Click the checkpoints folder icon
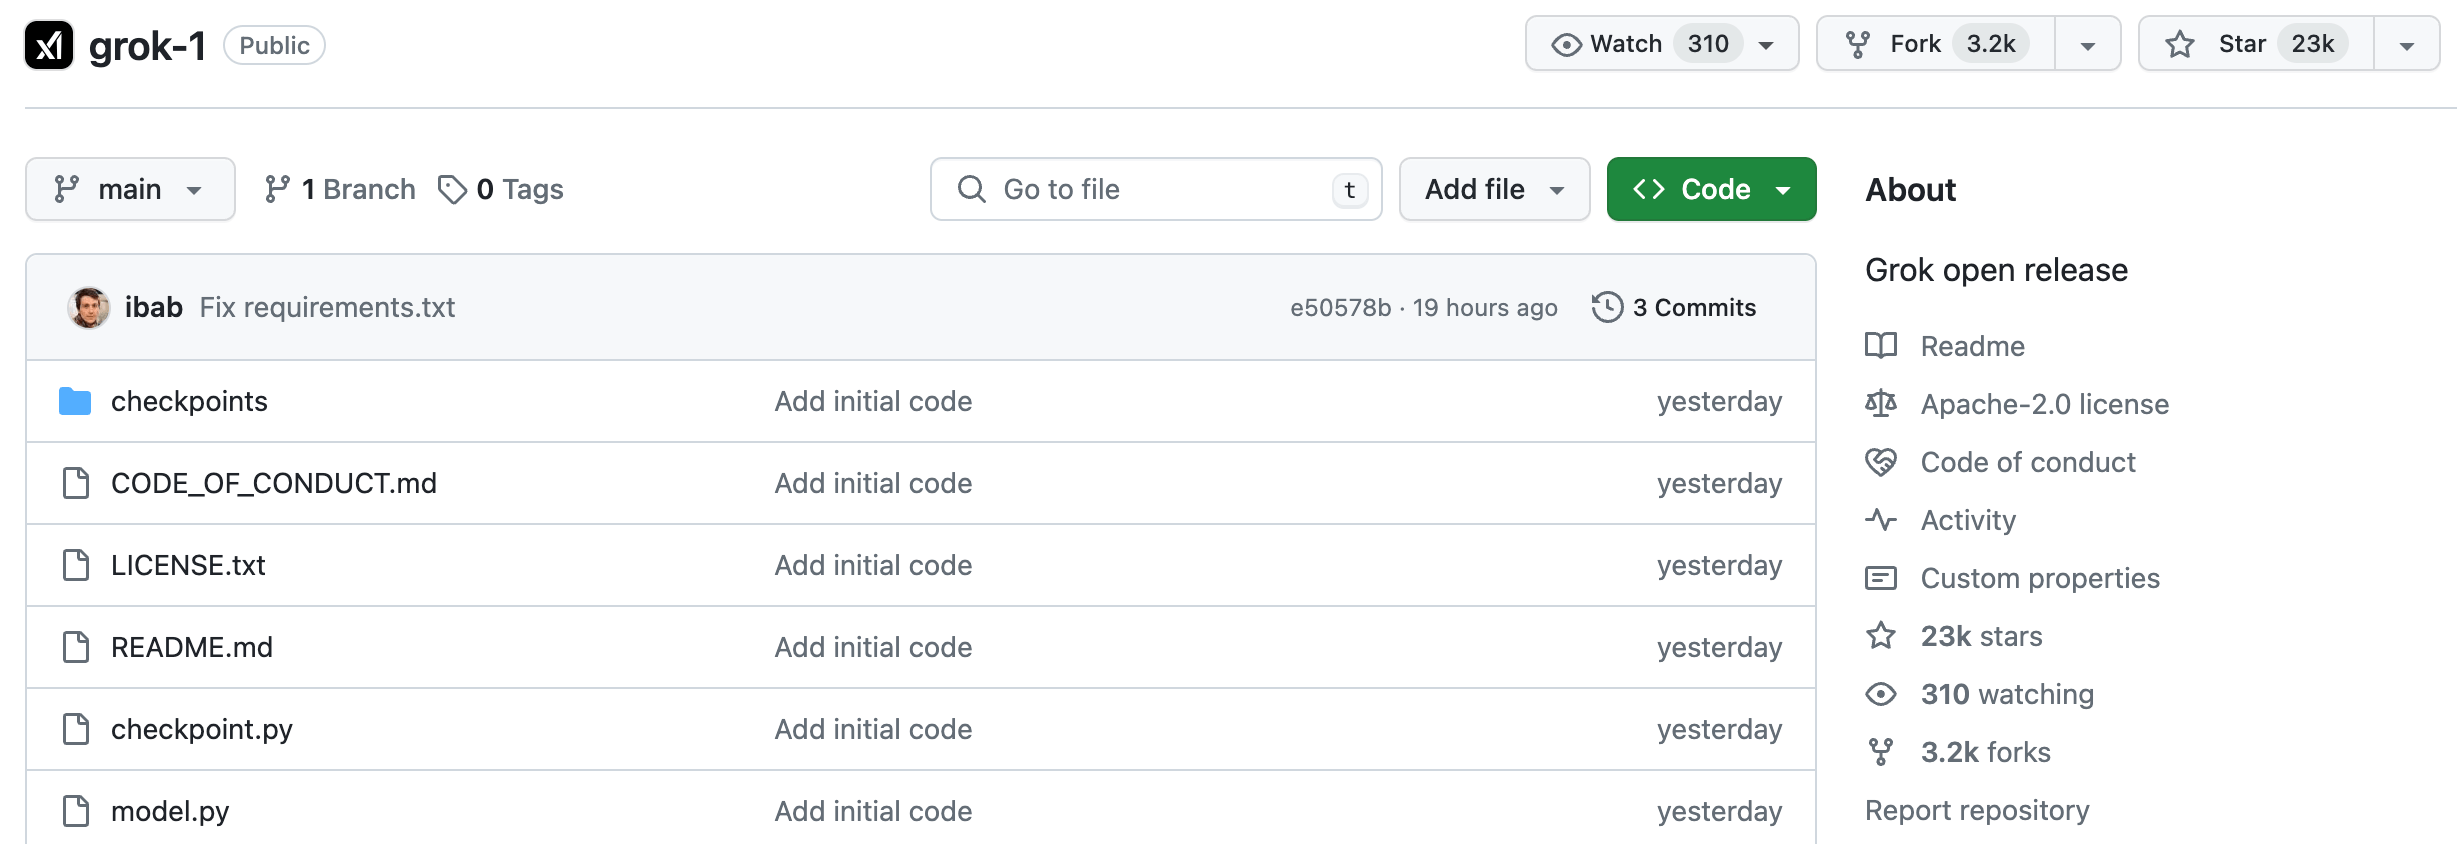The width and height of the screenshot is (2460, 844). click(75, 401)
